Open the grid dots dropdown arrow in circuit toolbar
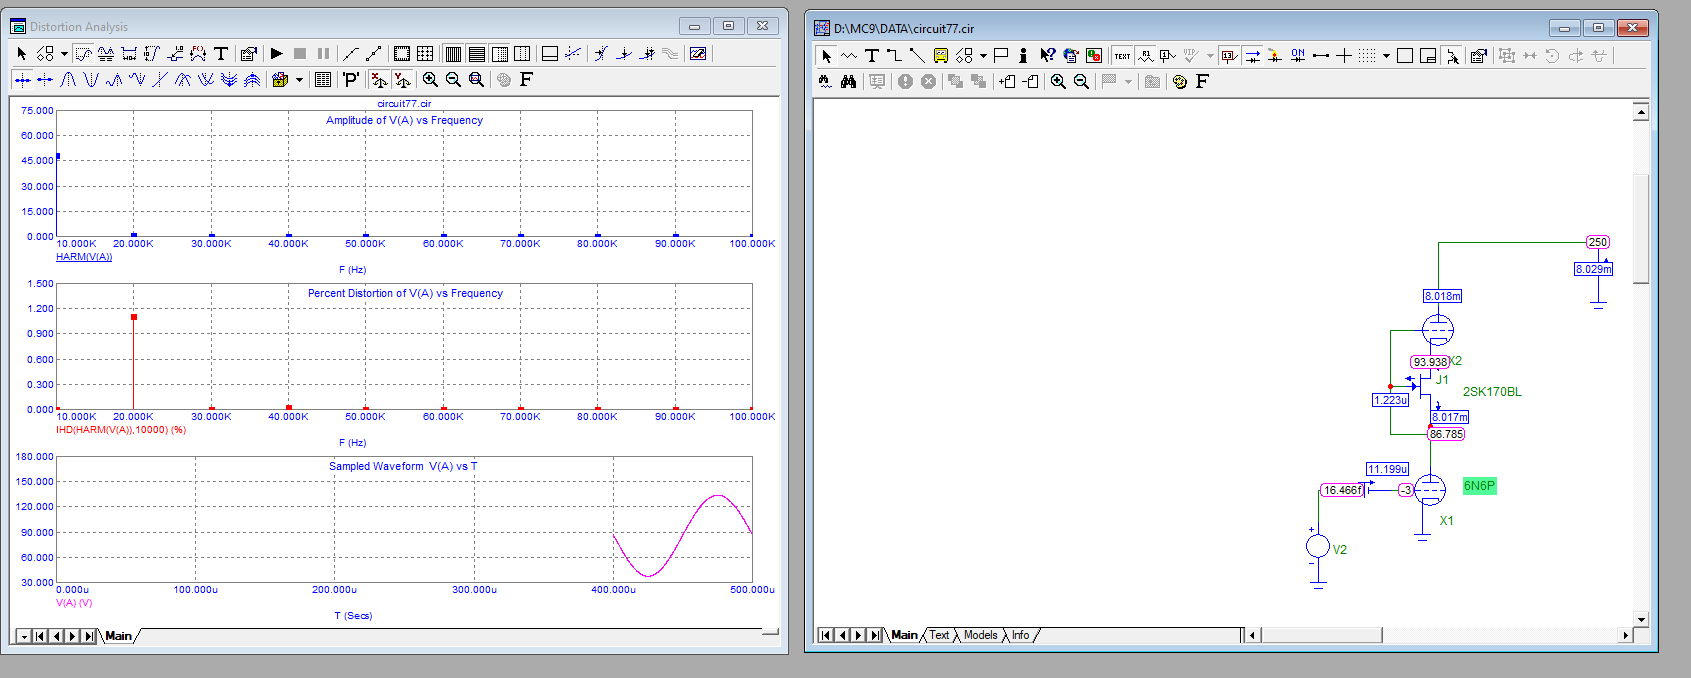Viewport: 1691px width, 678px height. [1386, 56]
